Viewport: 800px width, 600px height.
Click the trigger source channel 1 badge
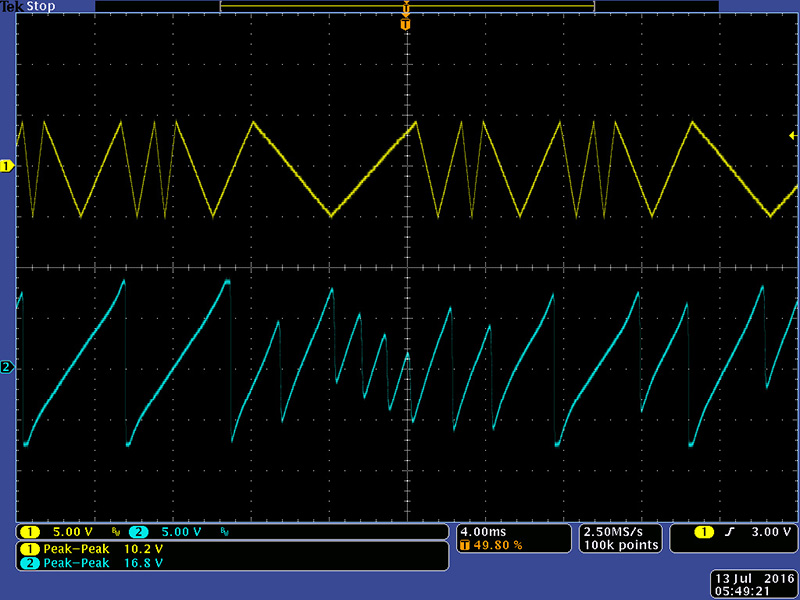[704, 532]
